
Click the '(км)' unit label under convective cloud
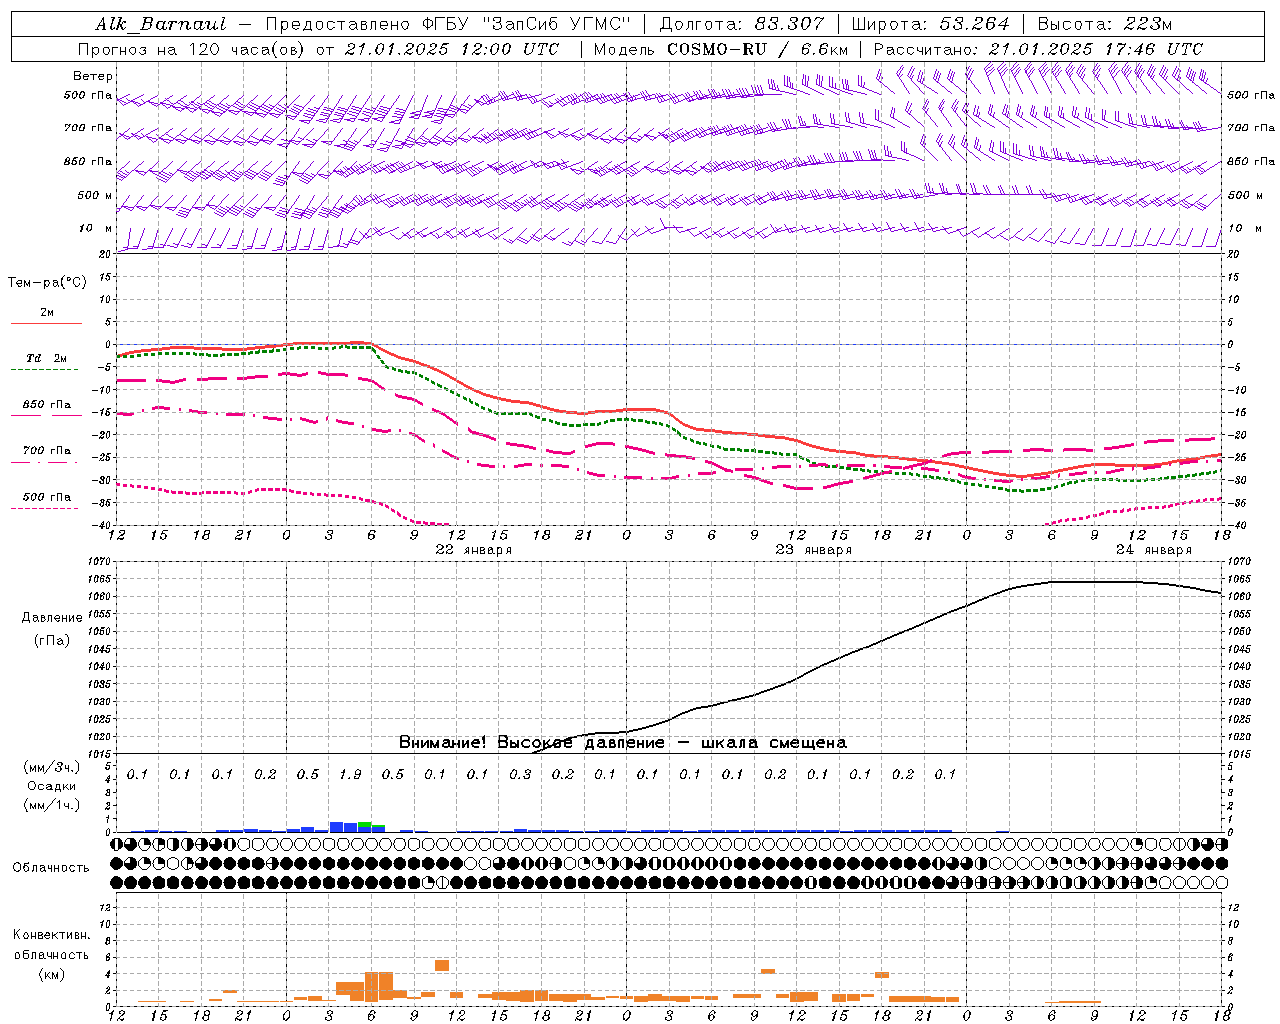[x=51, y=974]
